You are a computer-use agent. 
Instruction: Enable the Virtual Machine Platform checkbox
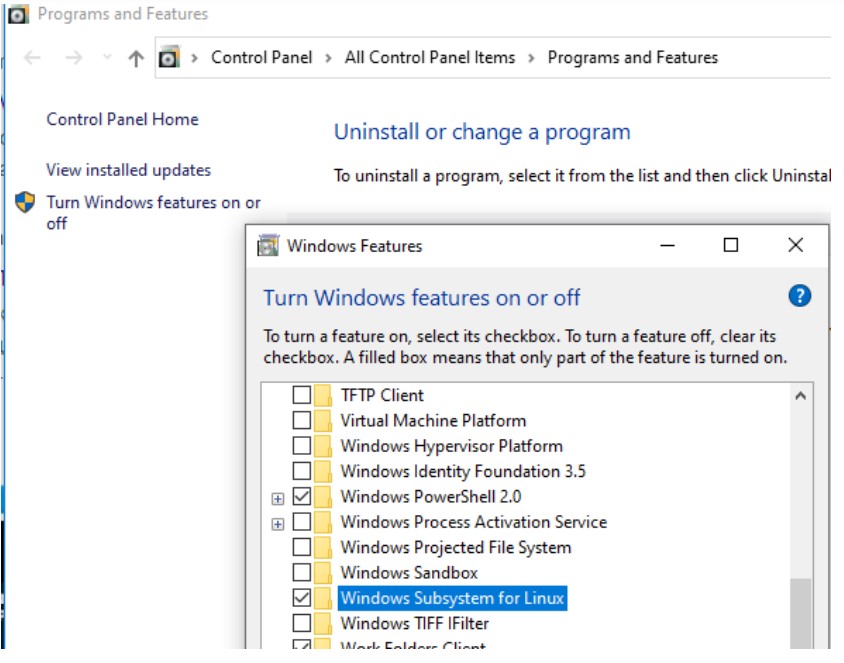pyautogui.click(x=301, y=421)
